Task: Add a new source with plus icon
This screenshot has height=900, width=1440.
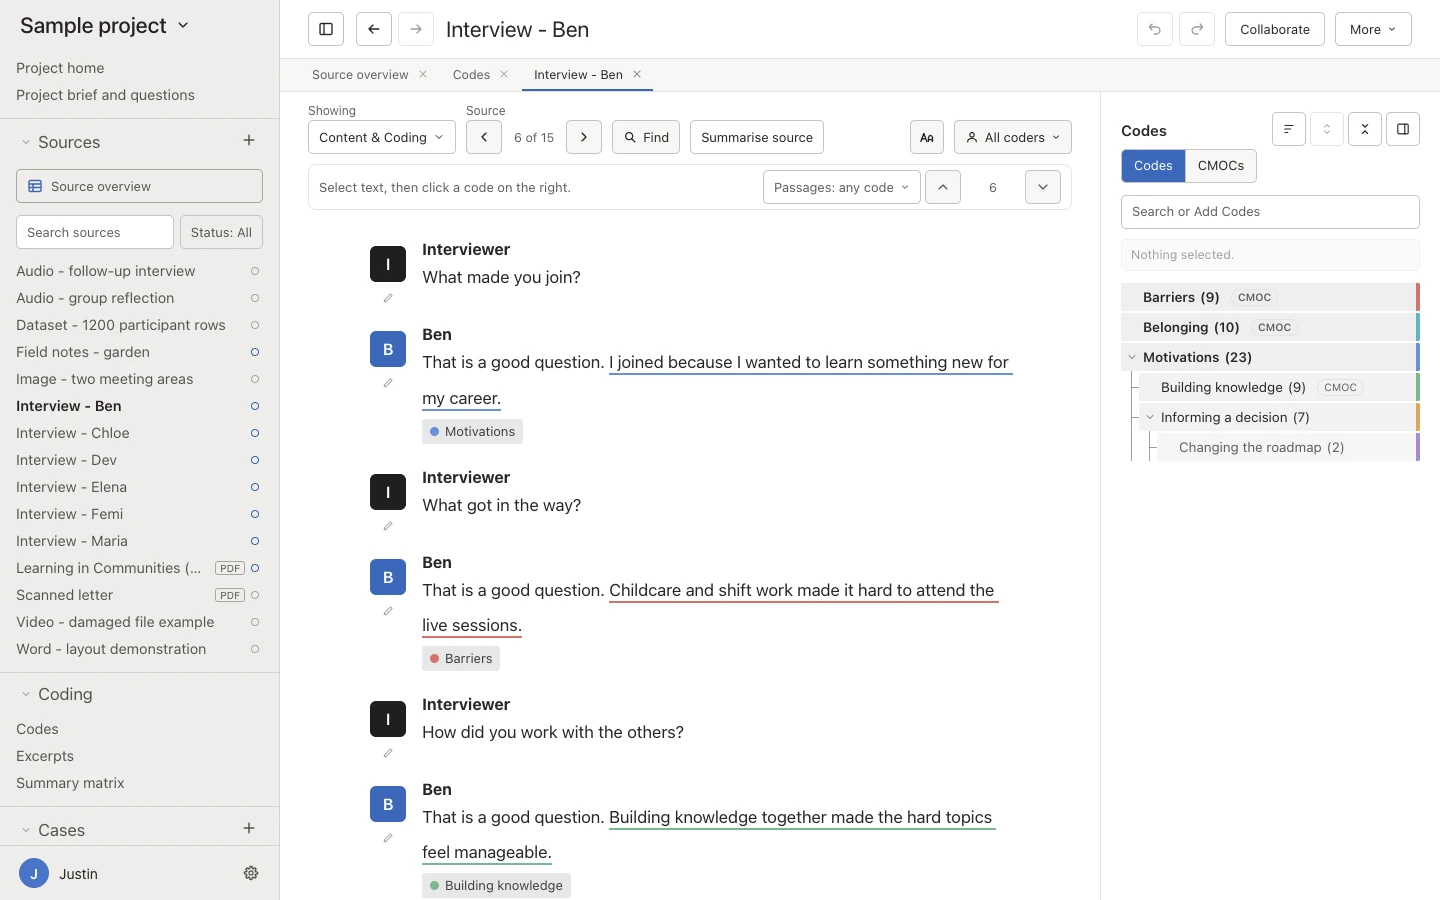Action: [249, 141]
